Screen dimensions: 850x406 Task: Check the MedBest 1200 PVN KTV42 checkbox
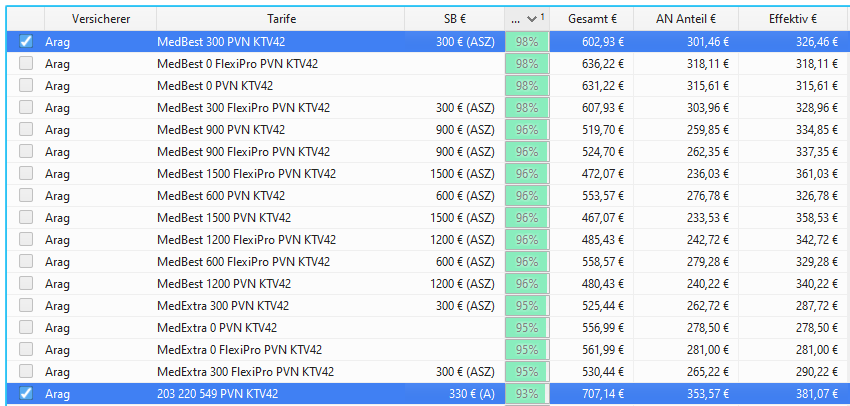[x=25, y=283]
